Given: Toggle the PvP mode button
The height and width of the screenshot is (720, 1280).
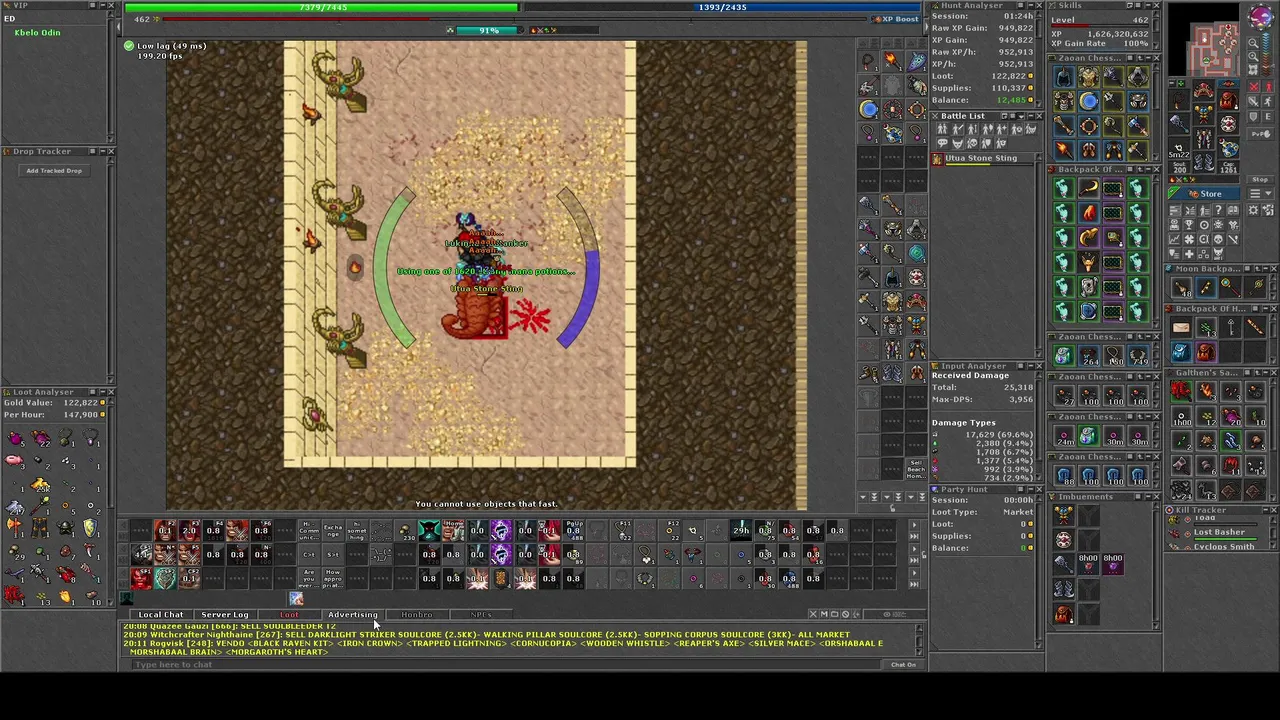Looking at the screenshot, I should coord(1260,134).
